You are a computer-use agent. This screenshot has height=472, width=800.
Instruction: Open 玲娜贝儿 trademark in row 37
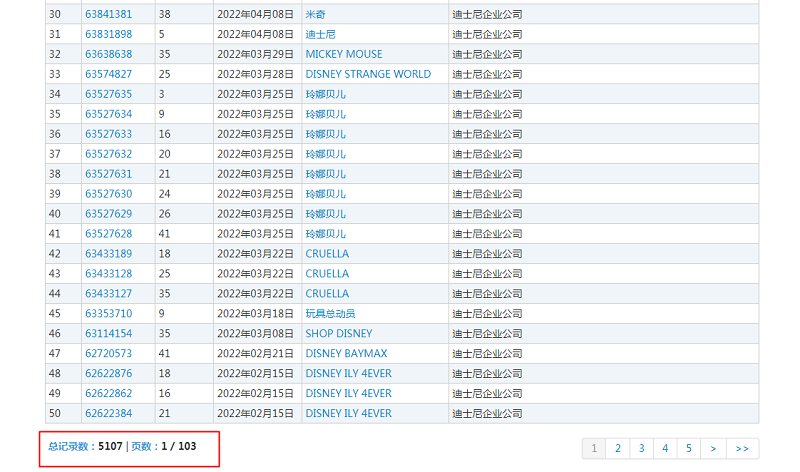(x=326, y=154)
